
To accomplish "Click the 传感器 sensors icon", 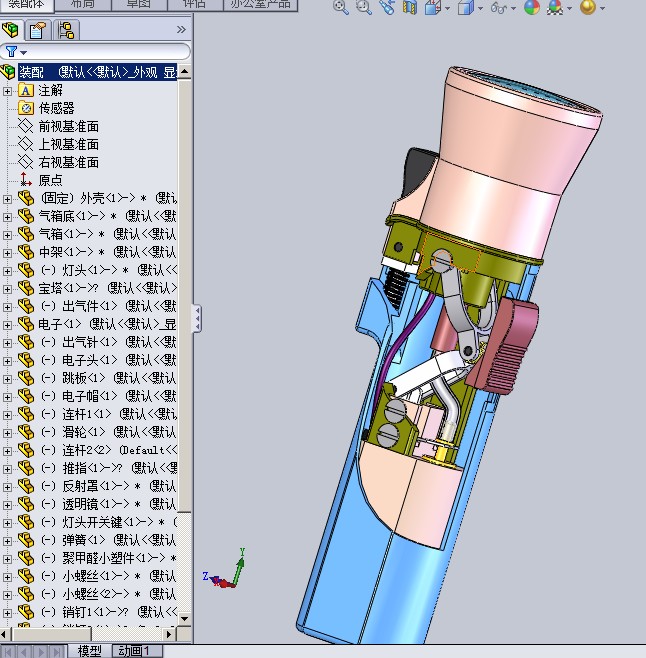I will pyautogui.click(x=26, y=108).
